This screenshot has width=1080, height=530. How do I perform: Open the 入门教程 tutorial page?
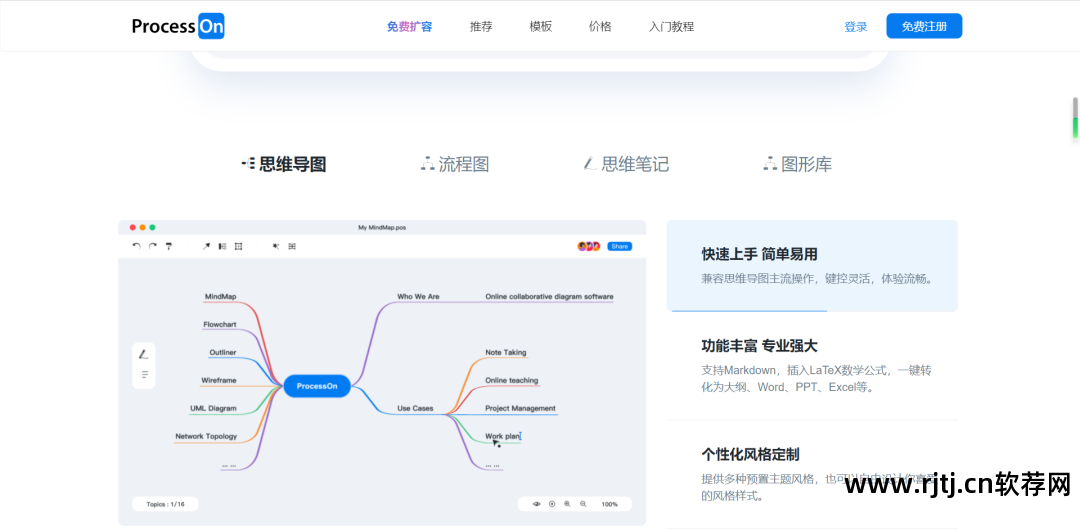(671, 27)
